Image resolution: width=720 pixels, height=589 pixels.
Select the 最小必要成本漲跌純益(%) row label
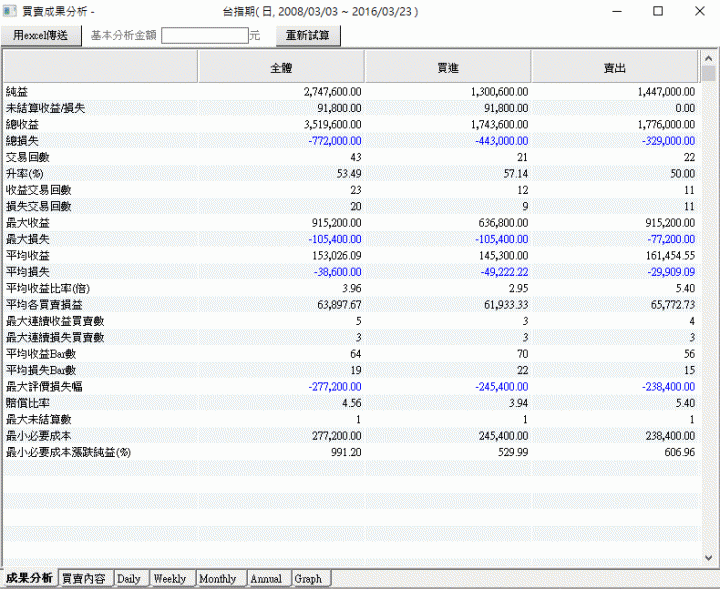click(x=68, y=452)
